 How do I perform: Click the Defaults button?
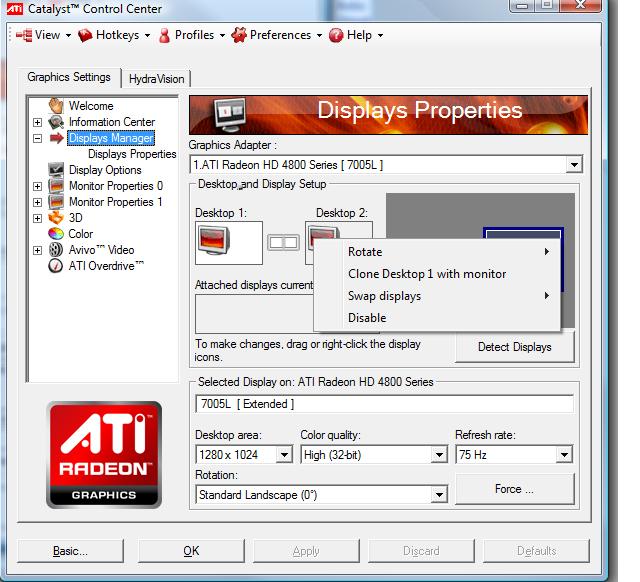tap(536, 551)
